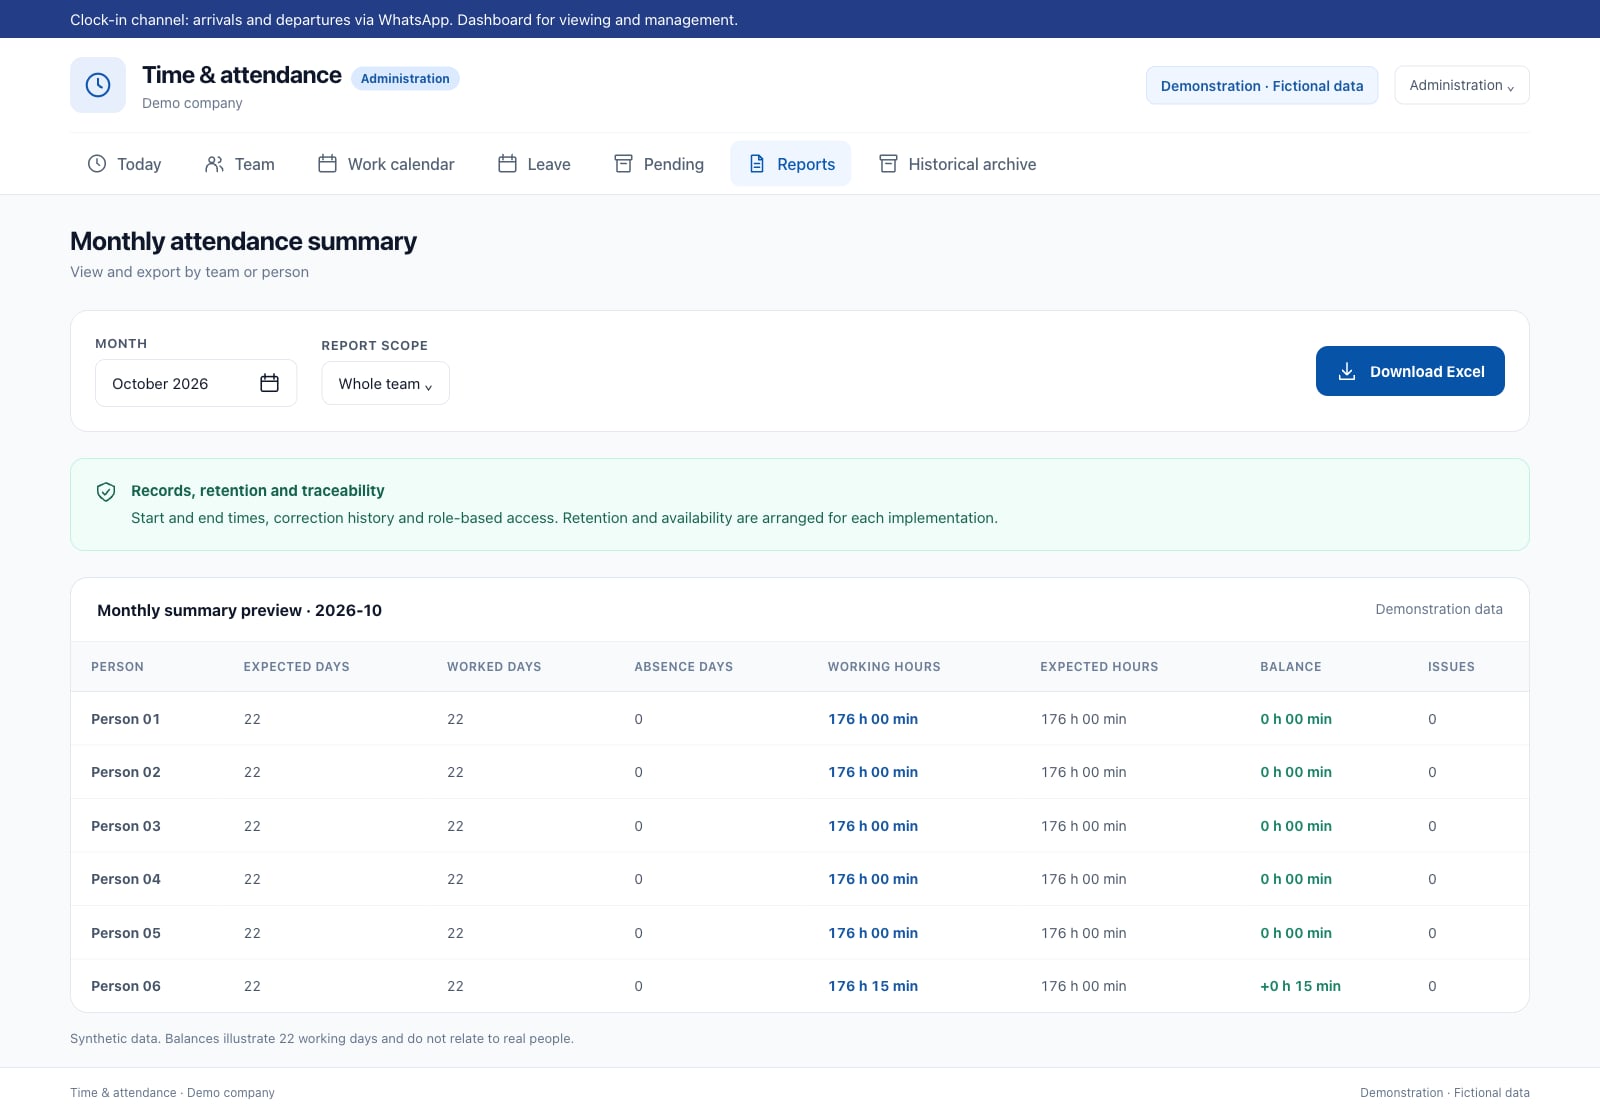Open the Administration dropdown at top right
The height and width of the screenshot is (1116, 1600).
click(1461, 85)
